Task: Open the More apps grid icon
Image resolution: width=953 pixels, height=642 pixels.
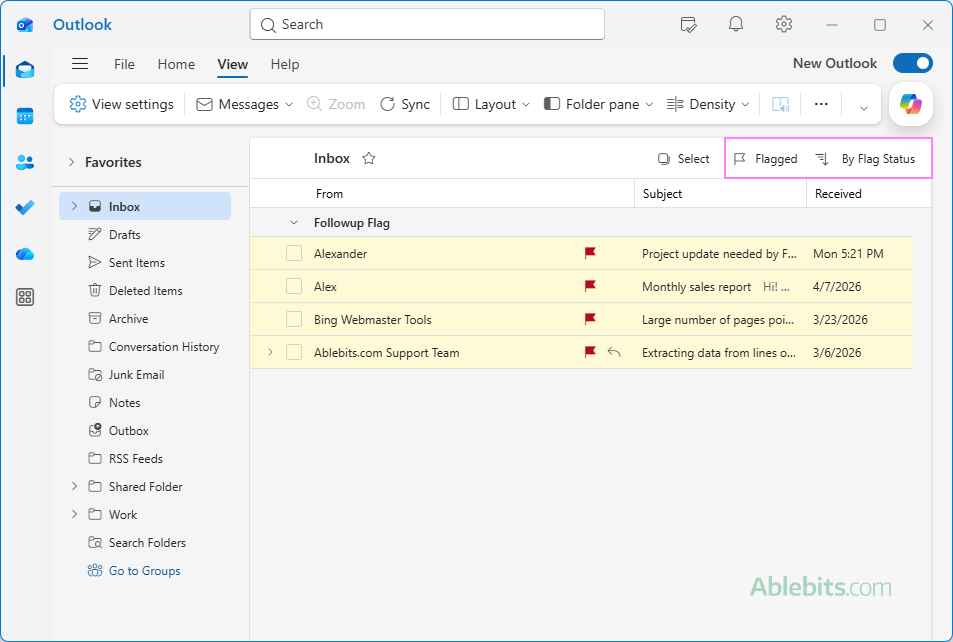Action: 25,297
